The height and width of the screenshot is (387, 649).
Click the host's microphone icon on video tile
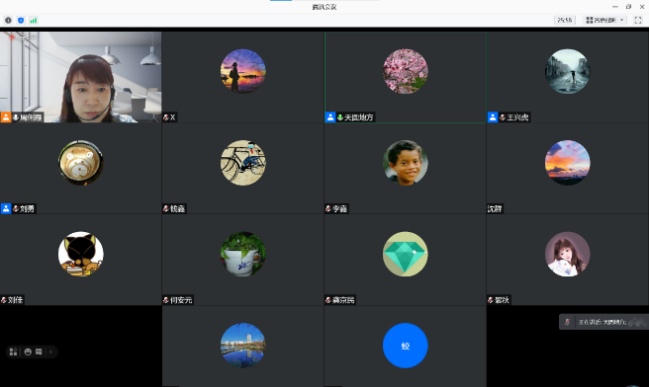click(16, 117)
